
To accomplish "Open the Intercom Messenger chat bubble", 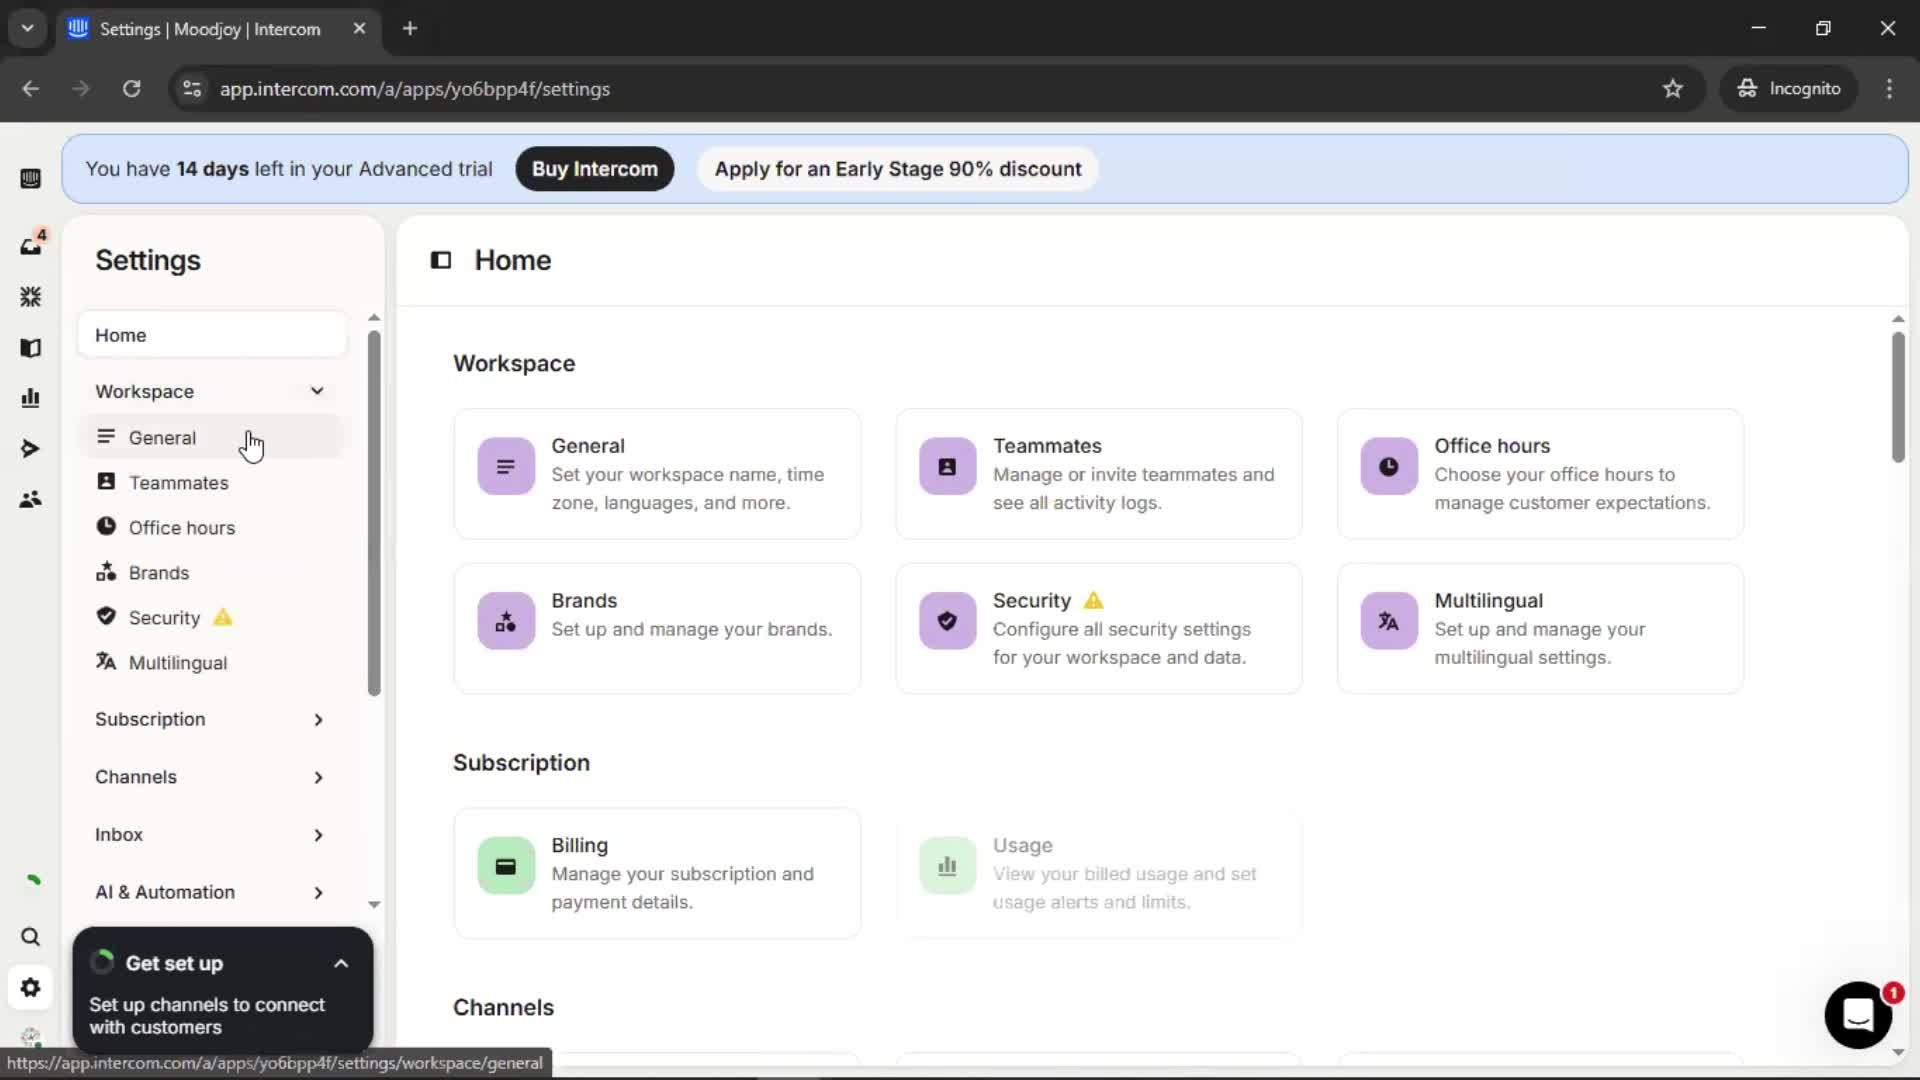I will (x=1858, y=1015).
